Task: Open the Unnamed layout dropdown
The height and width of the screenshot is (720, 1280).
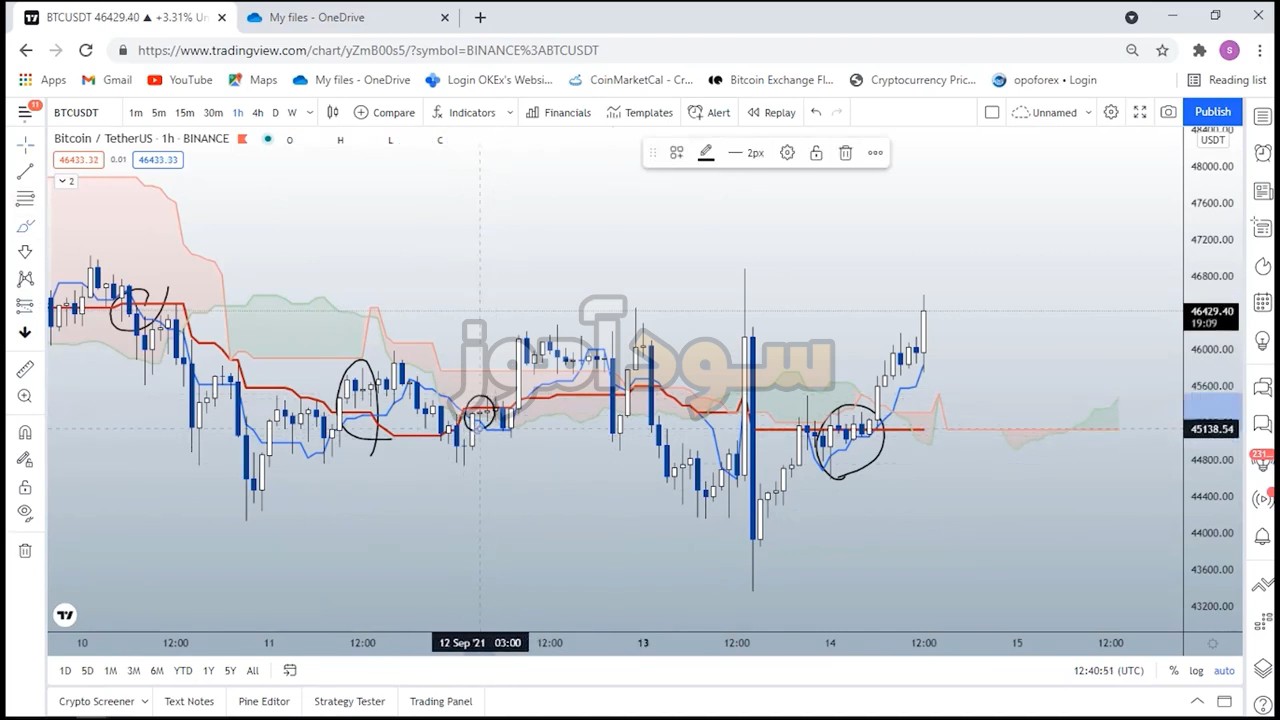Action: click(x=1052, y=112)
